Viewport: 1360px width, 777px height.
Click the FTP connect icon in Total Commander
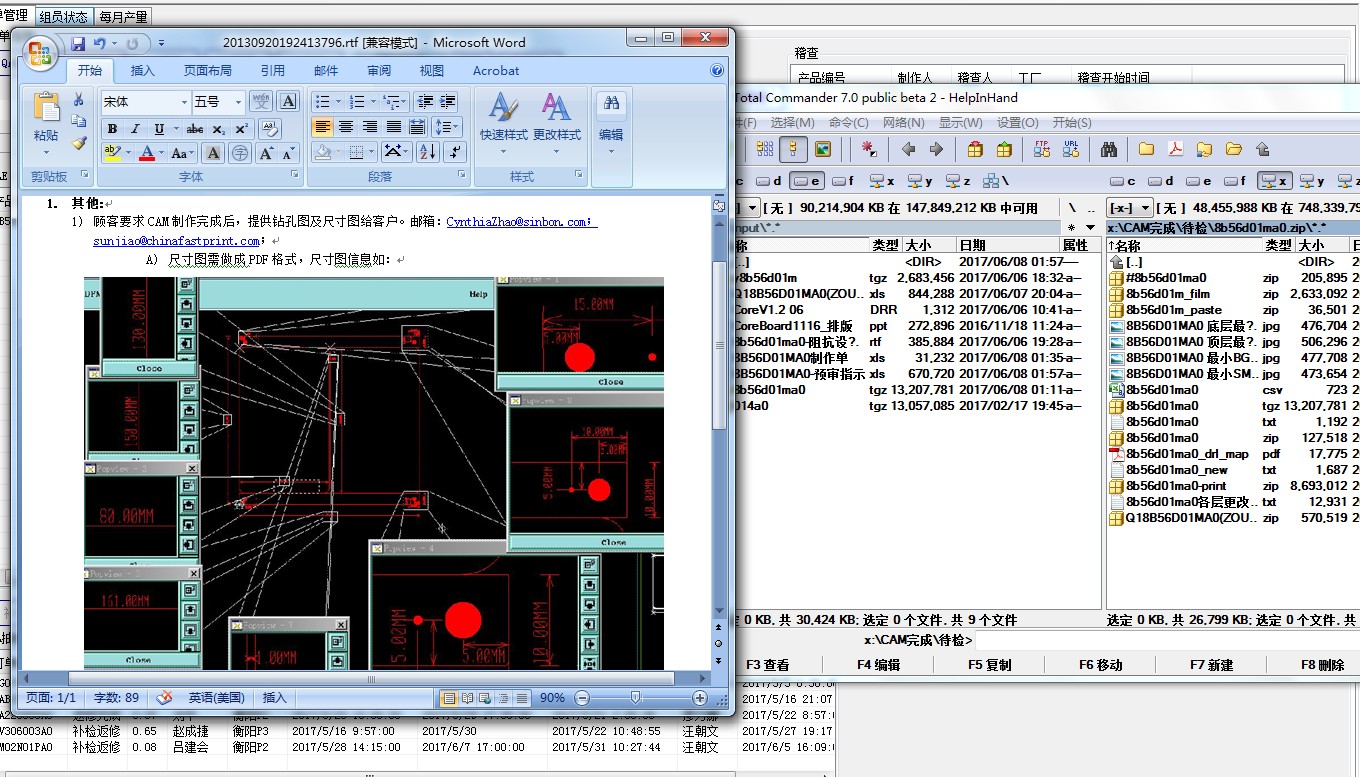[1041, 149]
